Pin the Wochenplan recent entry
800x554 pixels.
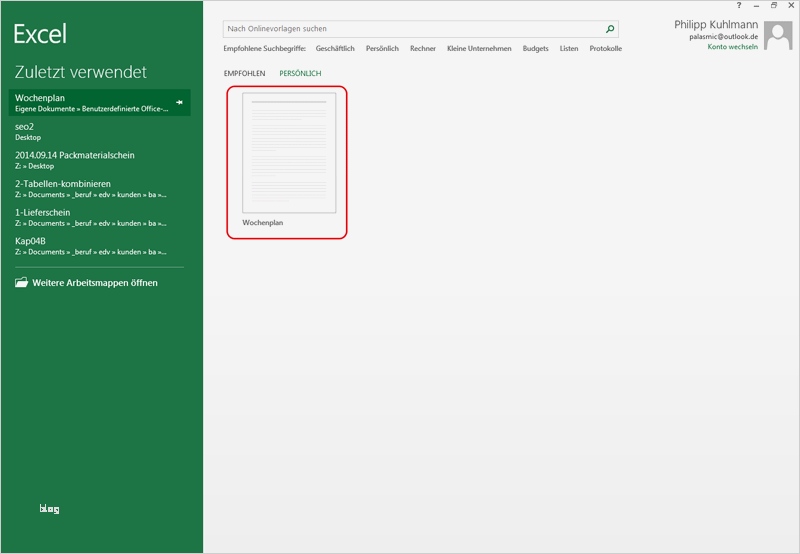pyautogui.click(x=179, y=103)
